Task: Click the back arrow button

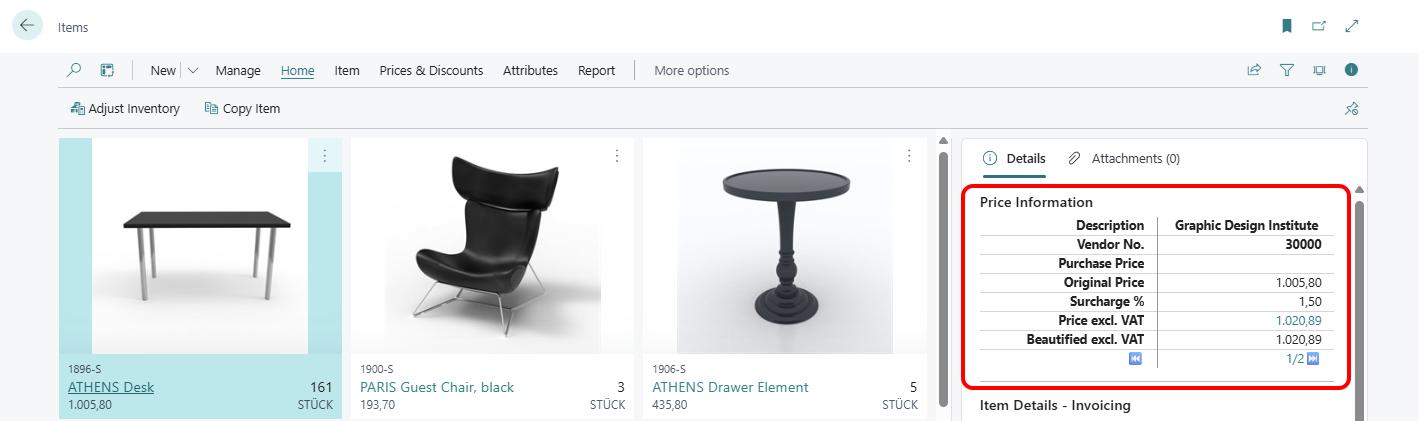Action: click(x=27, y=26)
